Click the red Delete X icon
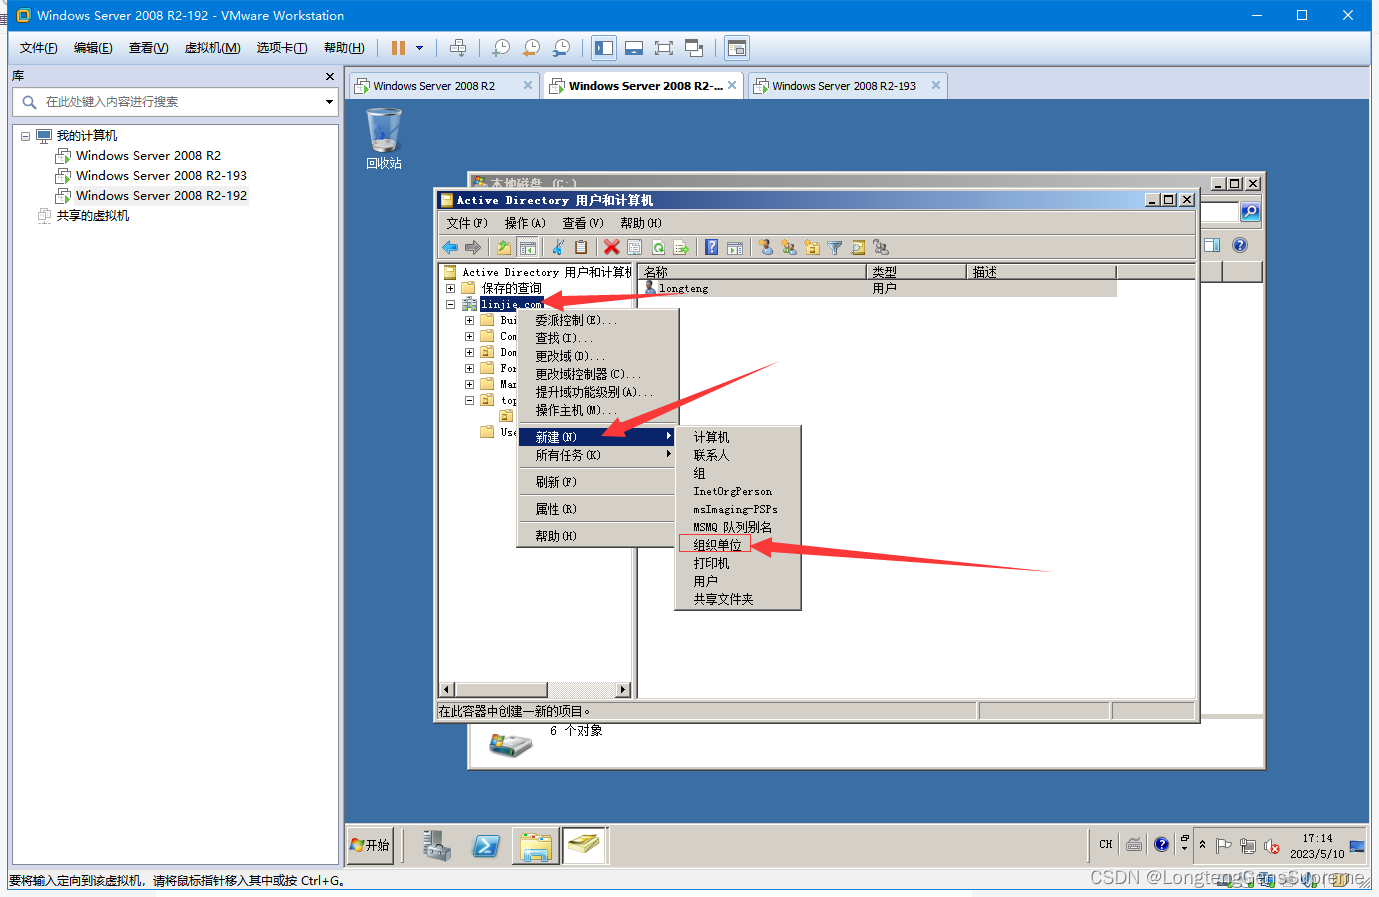This screenshot has width=1379, height=897. tap(611, 247)
